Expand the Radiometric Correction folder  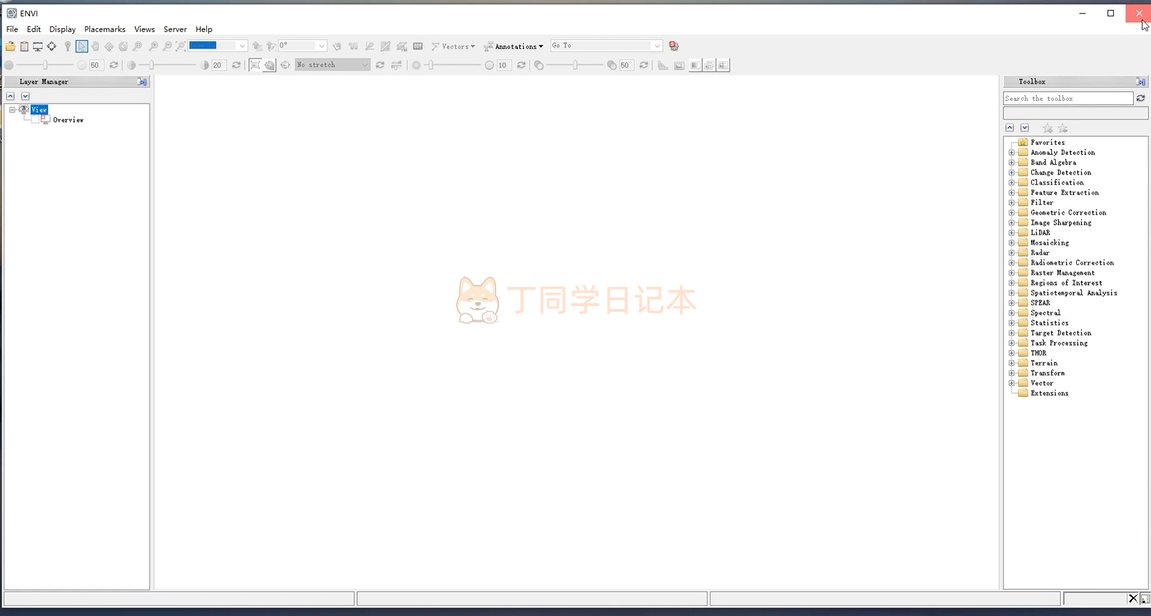pos(1012,263)
